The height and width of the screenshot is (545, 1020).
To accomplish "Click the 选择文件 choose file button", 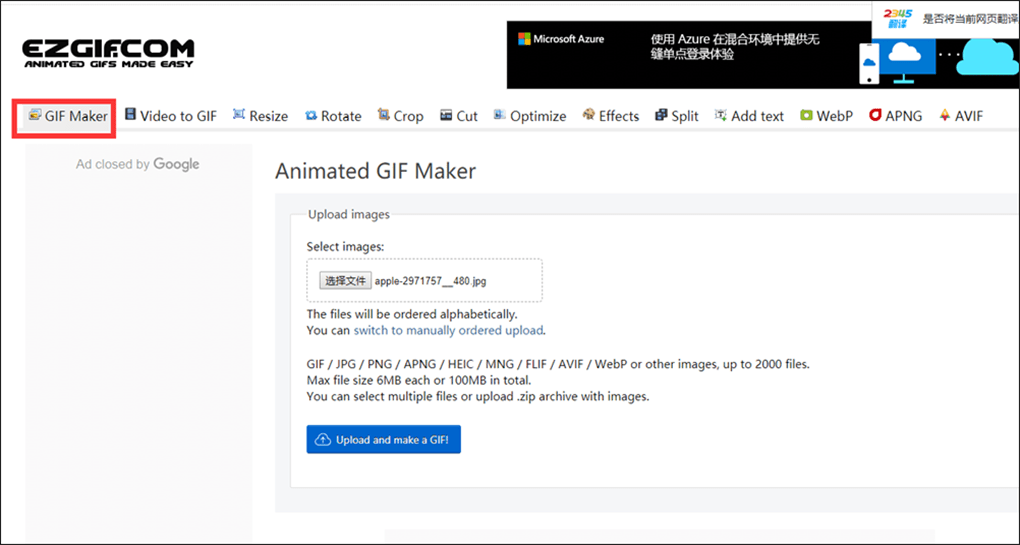I will 345,281.
